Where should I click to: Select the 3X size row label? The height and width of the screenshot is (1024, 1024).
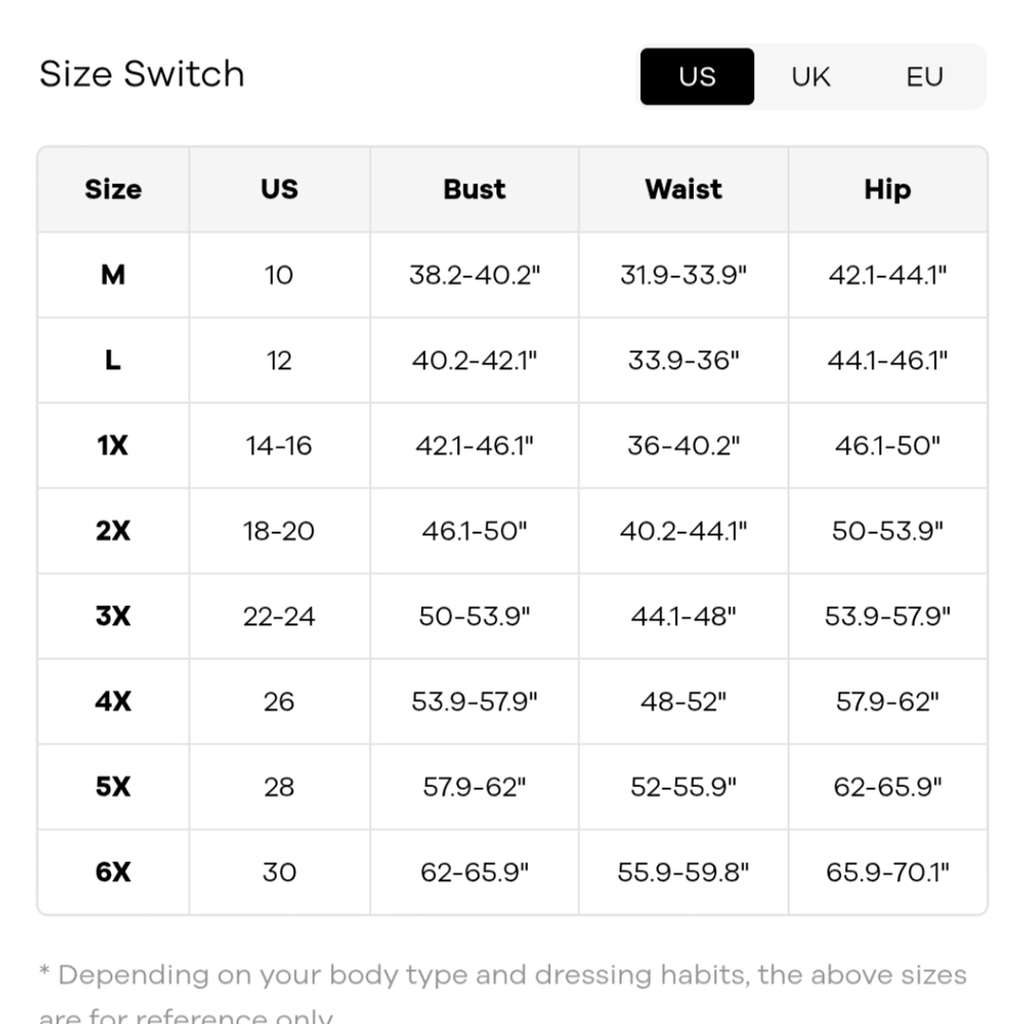click(113, 616)
